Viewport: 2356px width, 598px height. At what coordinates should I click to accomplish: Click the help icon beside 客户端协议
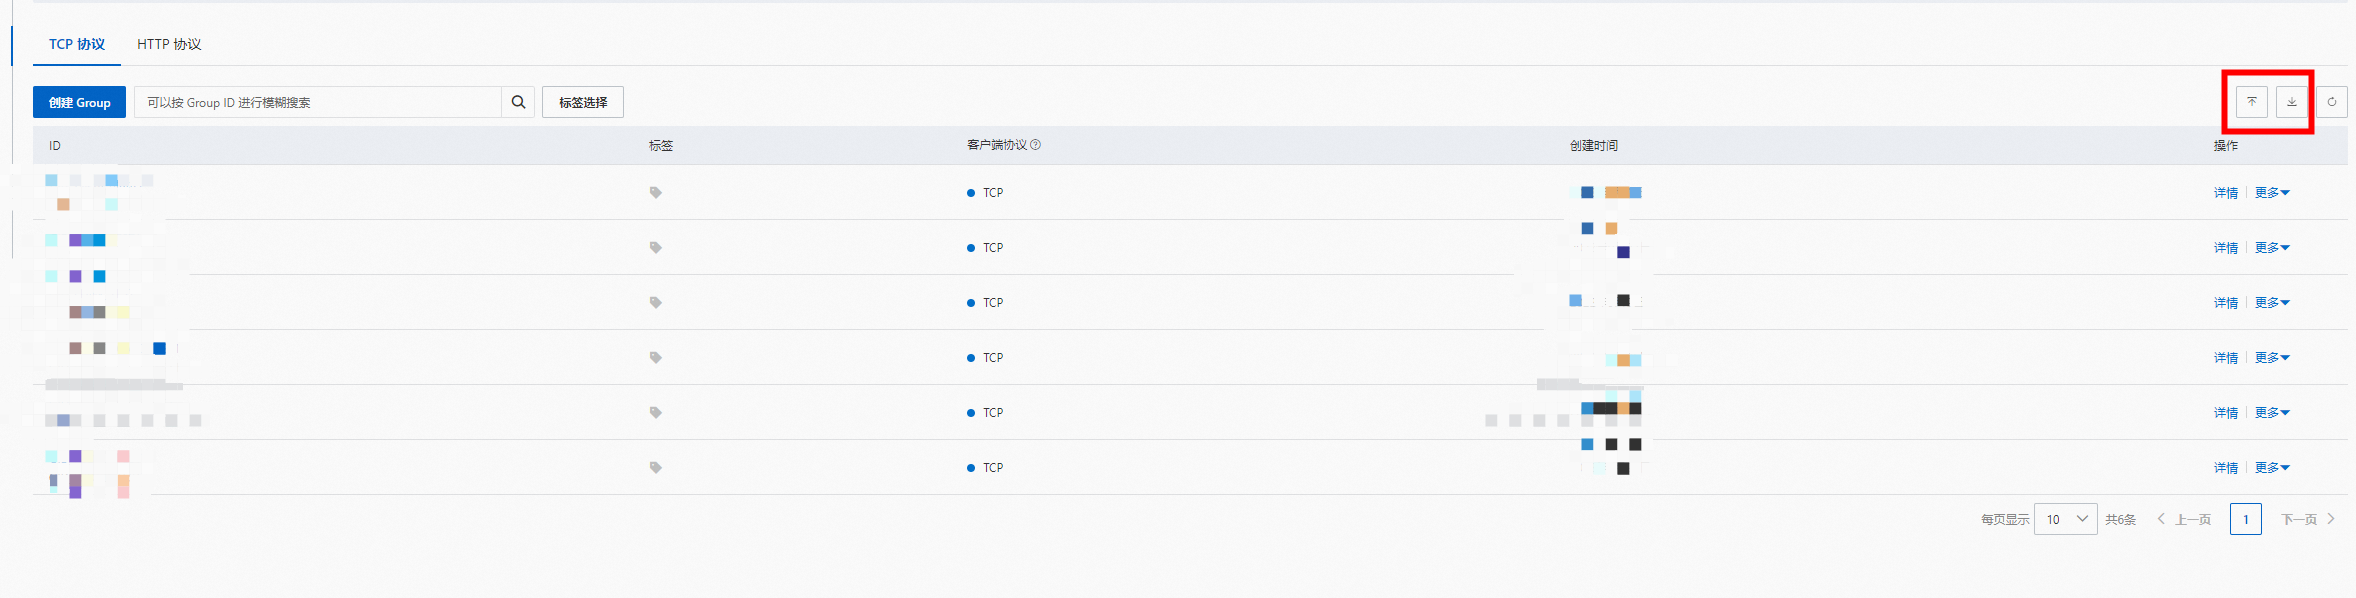(x=1035, y=145)
